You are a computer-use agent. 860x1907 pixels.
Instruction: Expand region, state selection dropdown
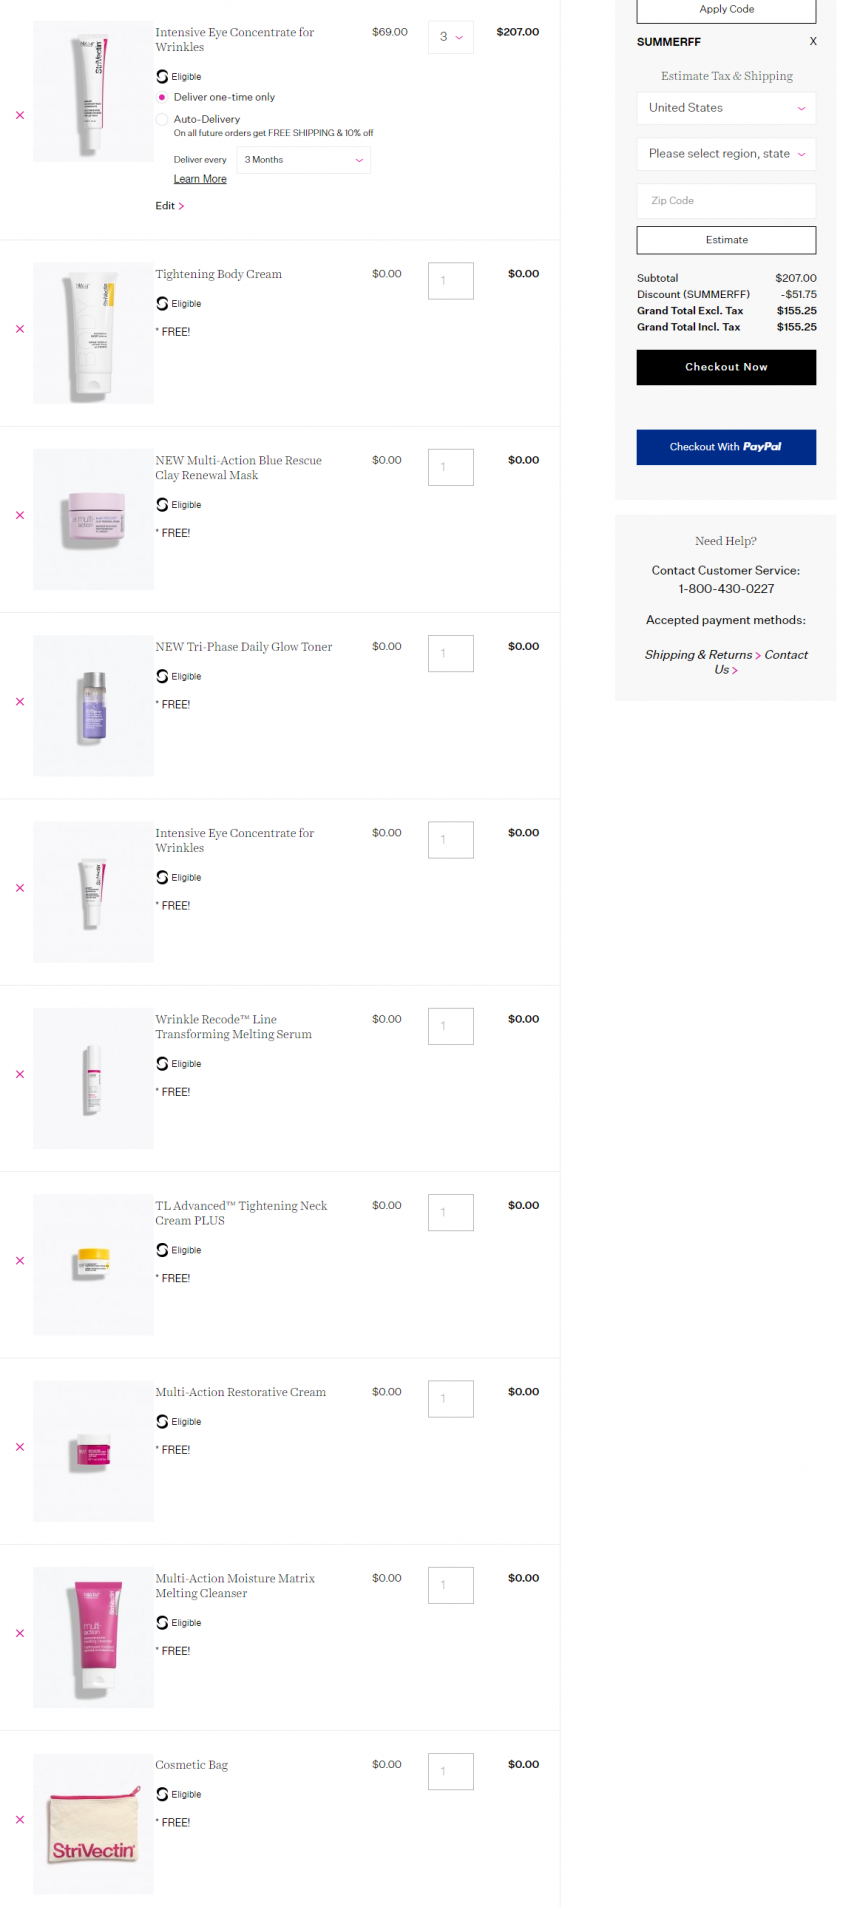(726, 154)
